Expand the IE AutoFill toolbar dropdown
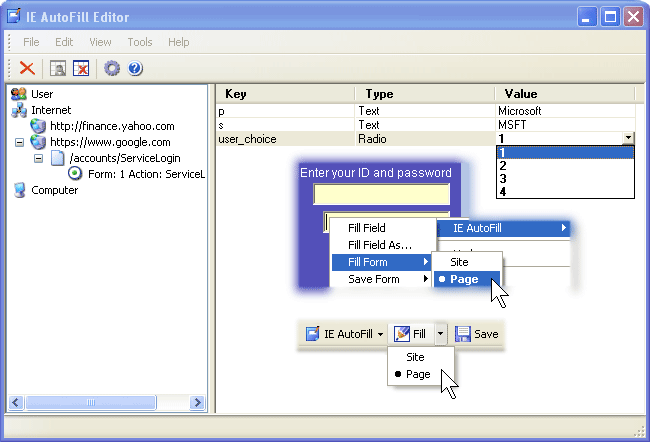 click(380, 334)
